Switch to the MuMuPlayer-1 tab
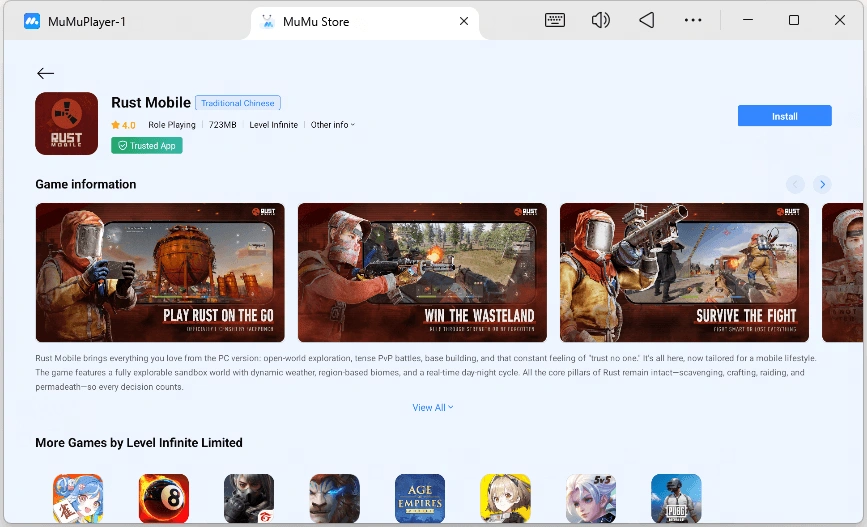Image resolution: width=867 pixels, height=527 pixels. (86, 22)
